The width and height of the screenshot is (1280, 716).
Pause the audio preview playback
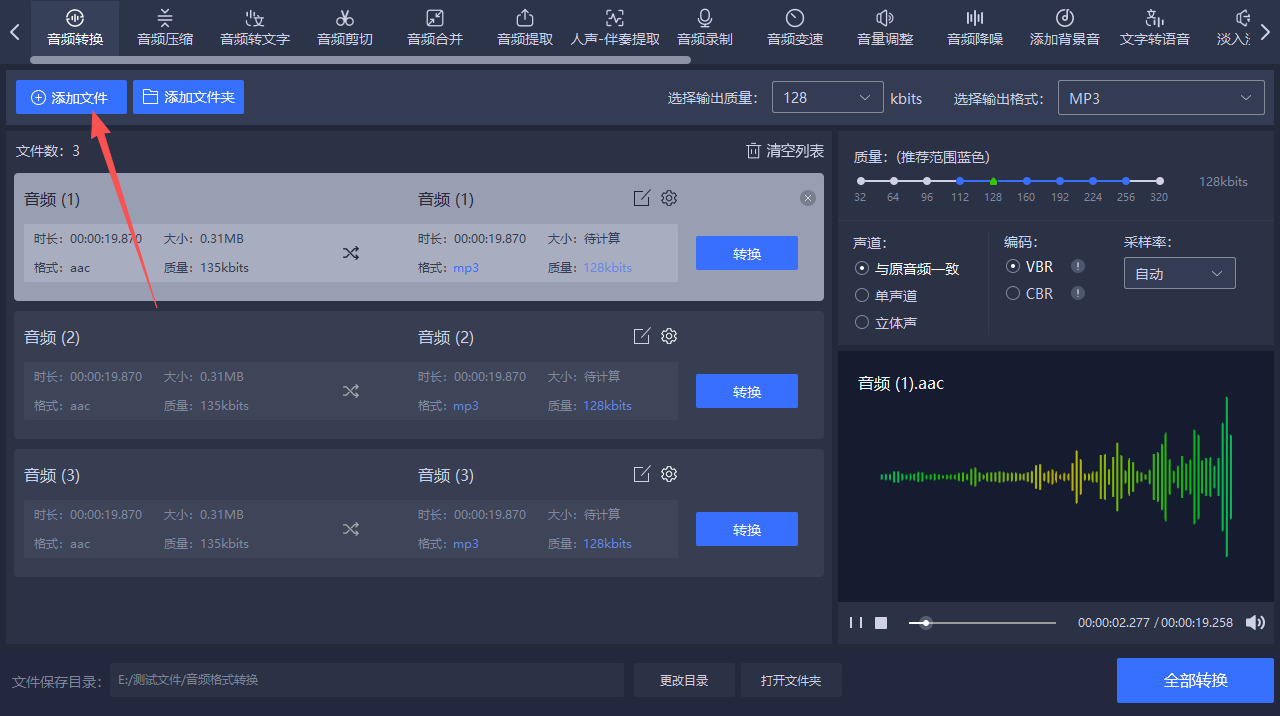click(856, 623)
